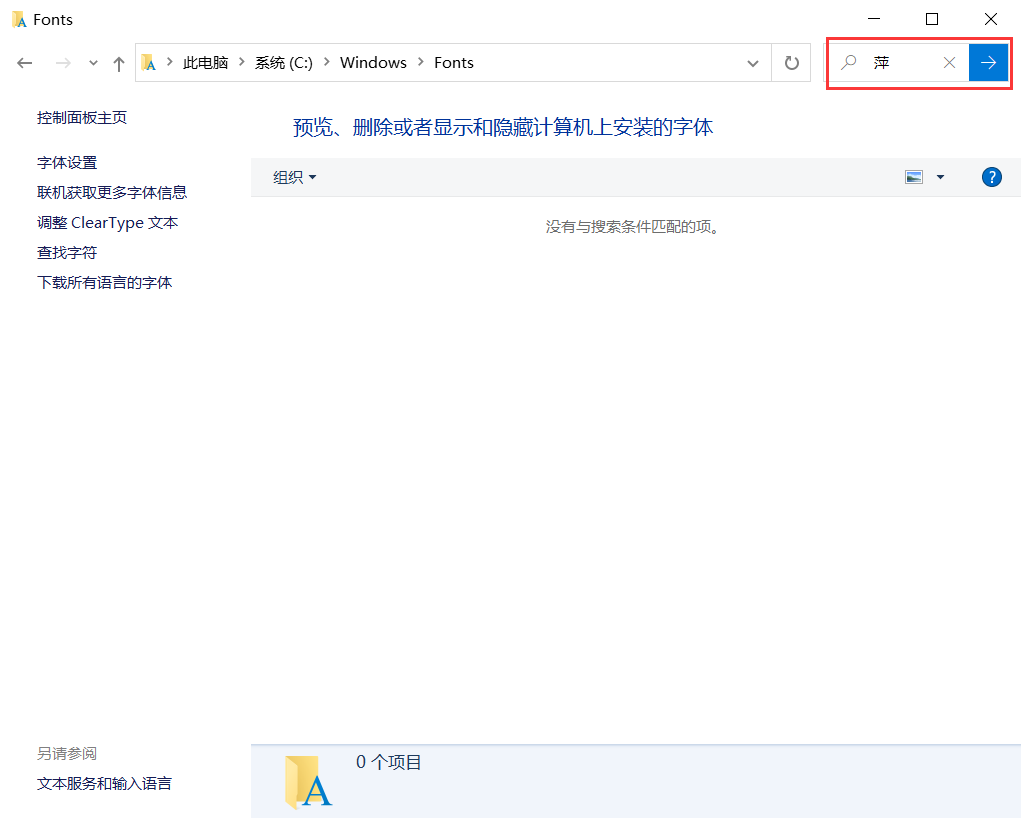Open Help with the question mark icon
The width and height of the screenshot is (1022, 819).
click(991, 177)
